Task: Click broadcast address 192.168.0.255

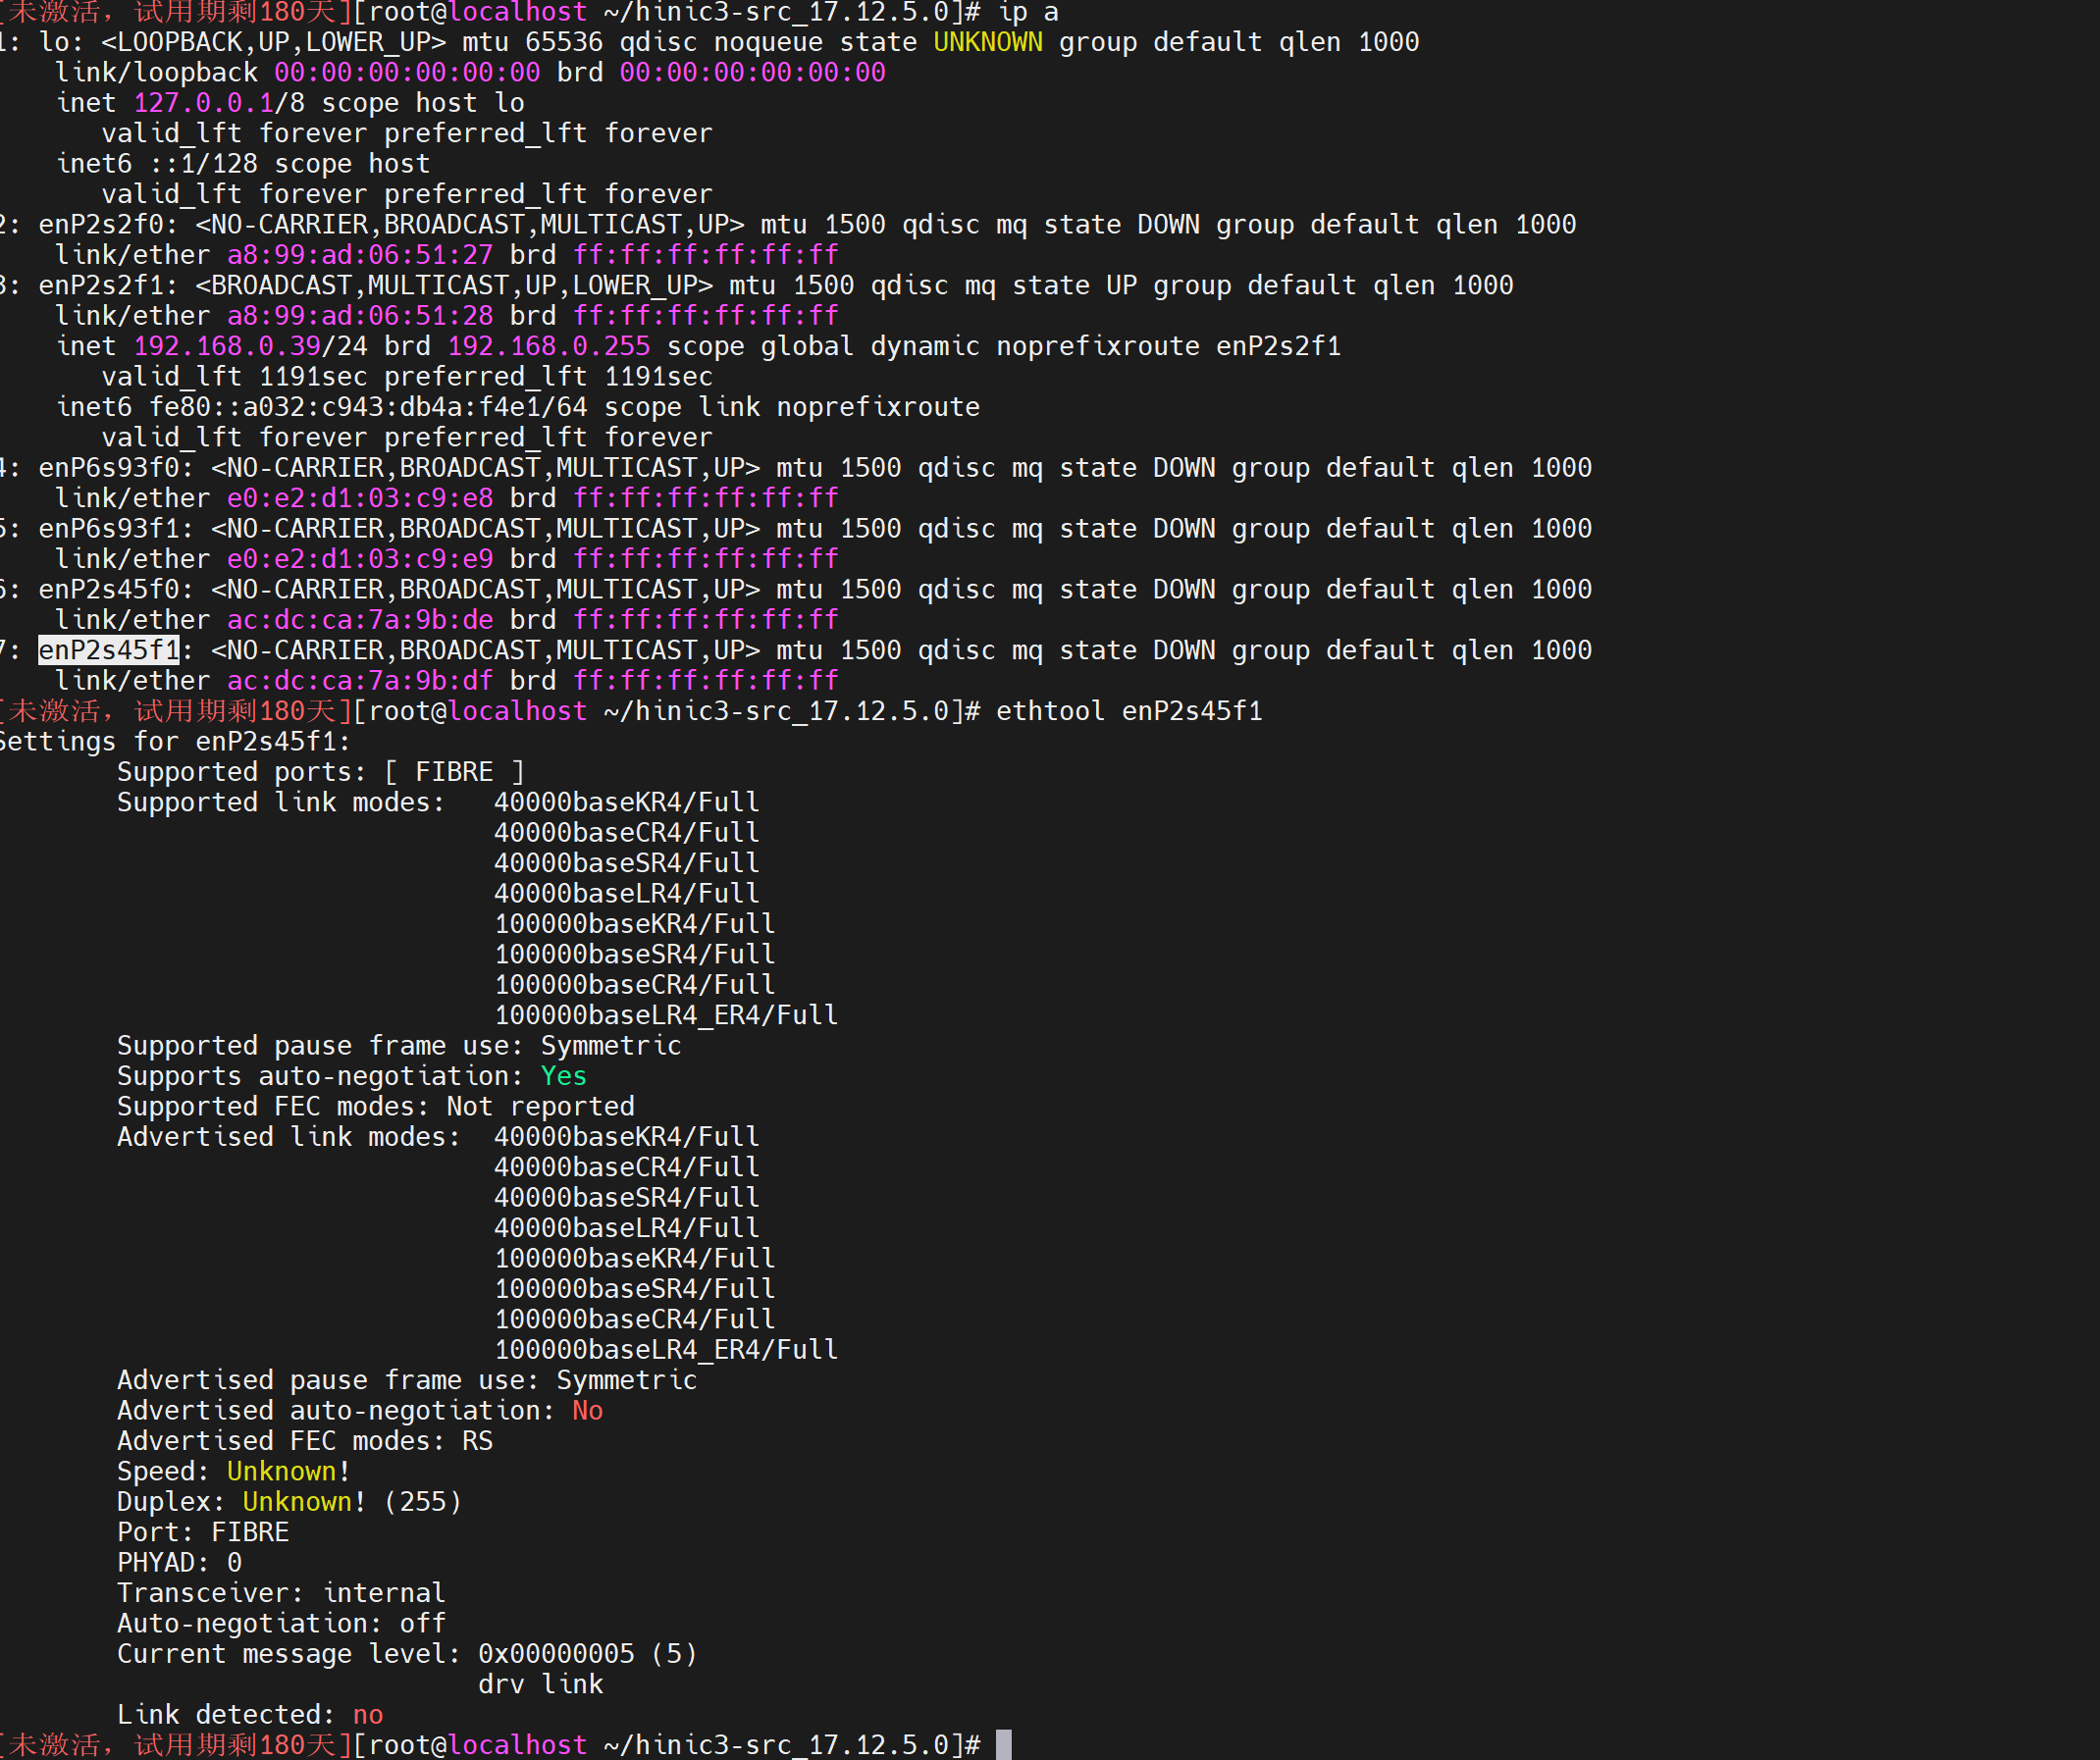Action: [548, 347]
